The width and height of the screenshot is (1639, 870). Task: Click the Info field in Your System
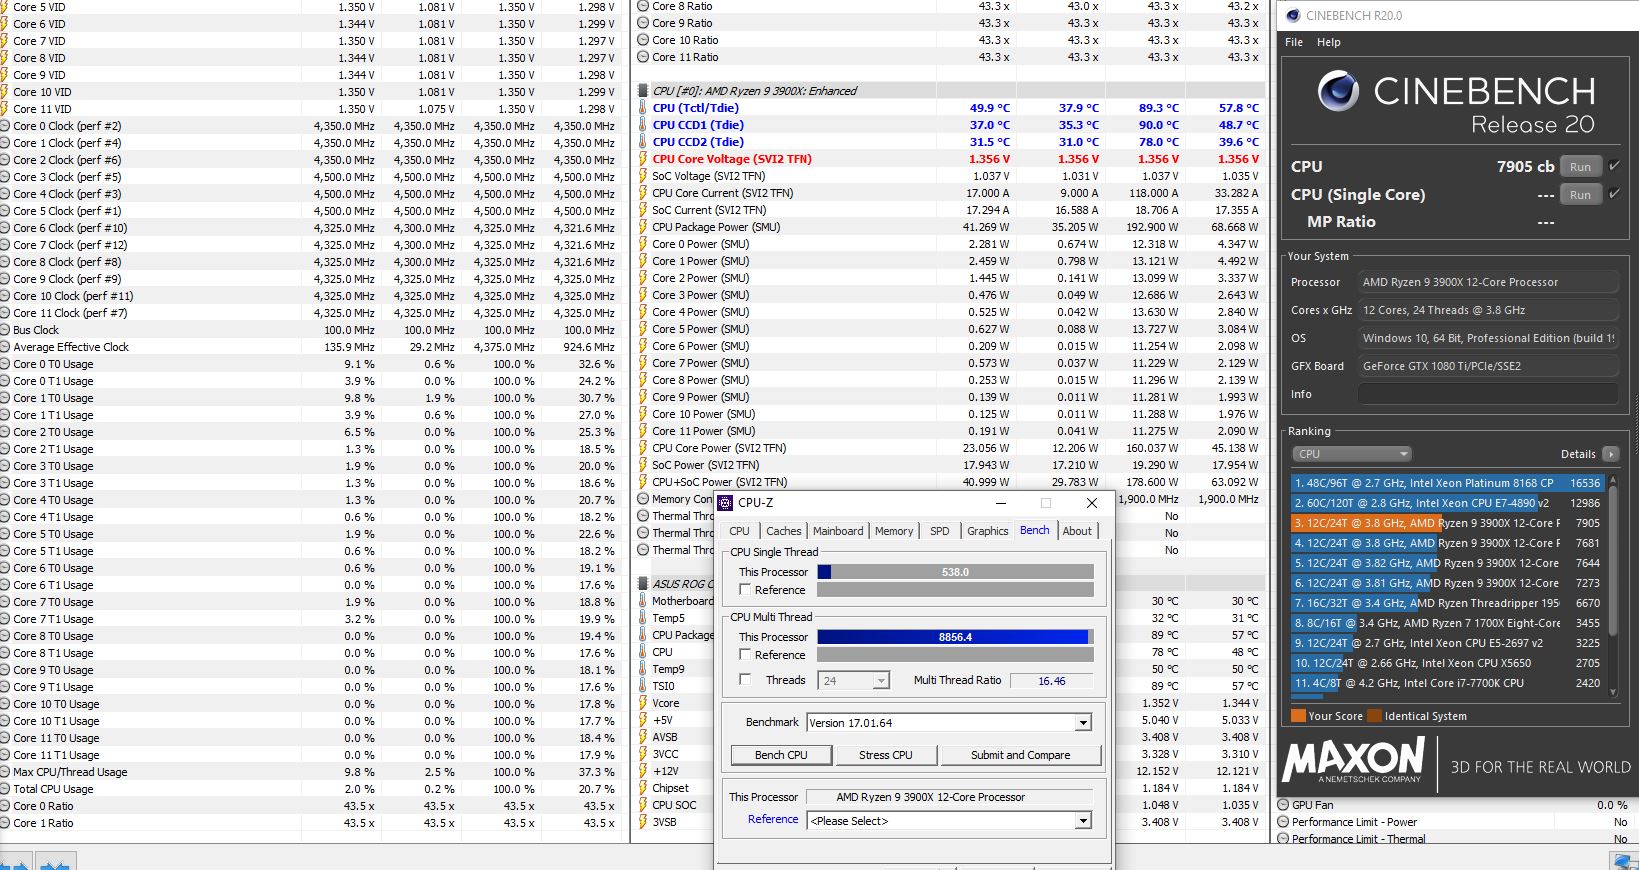coord(1488,394)
